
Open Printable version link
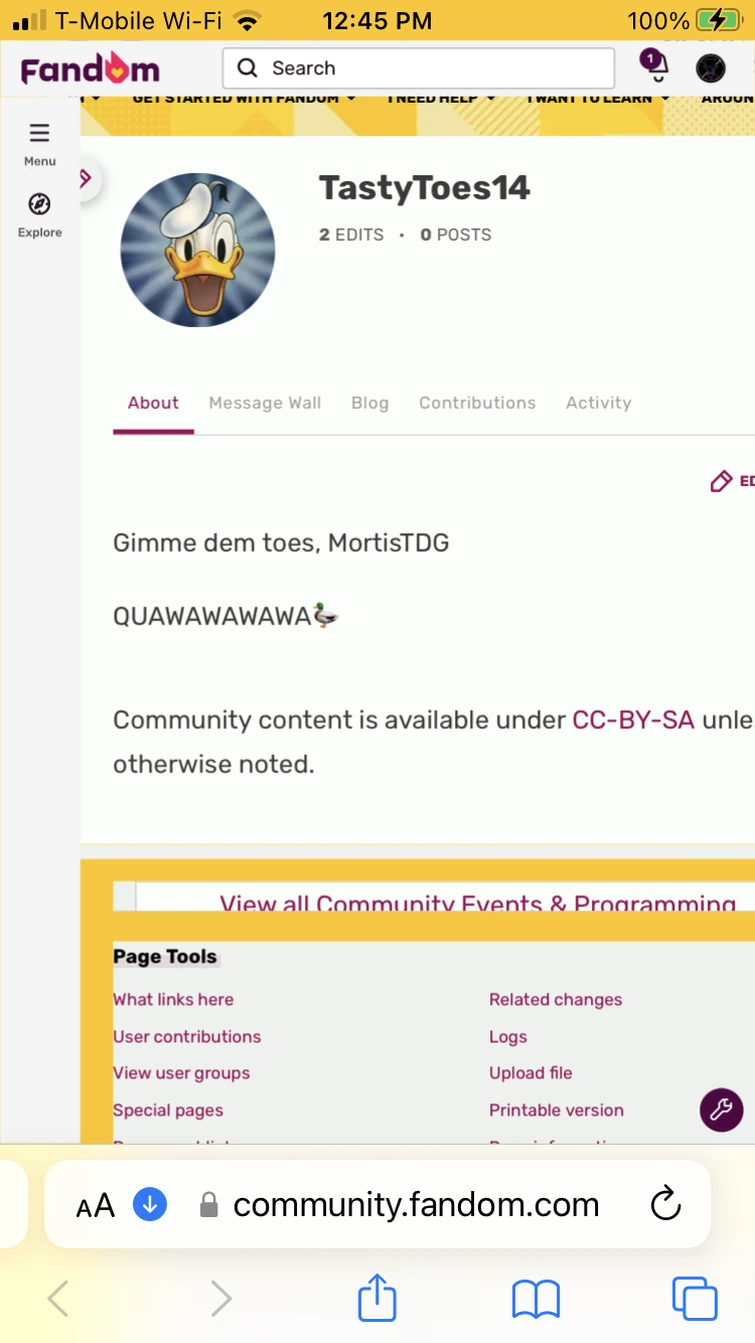pyautogui.click(x=556, y=1110)
